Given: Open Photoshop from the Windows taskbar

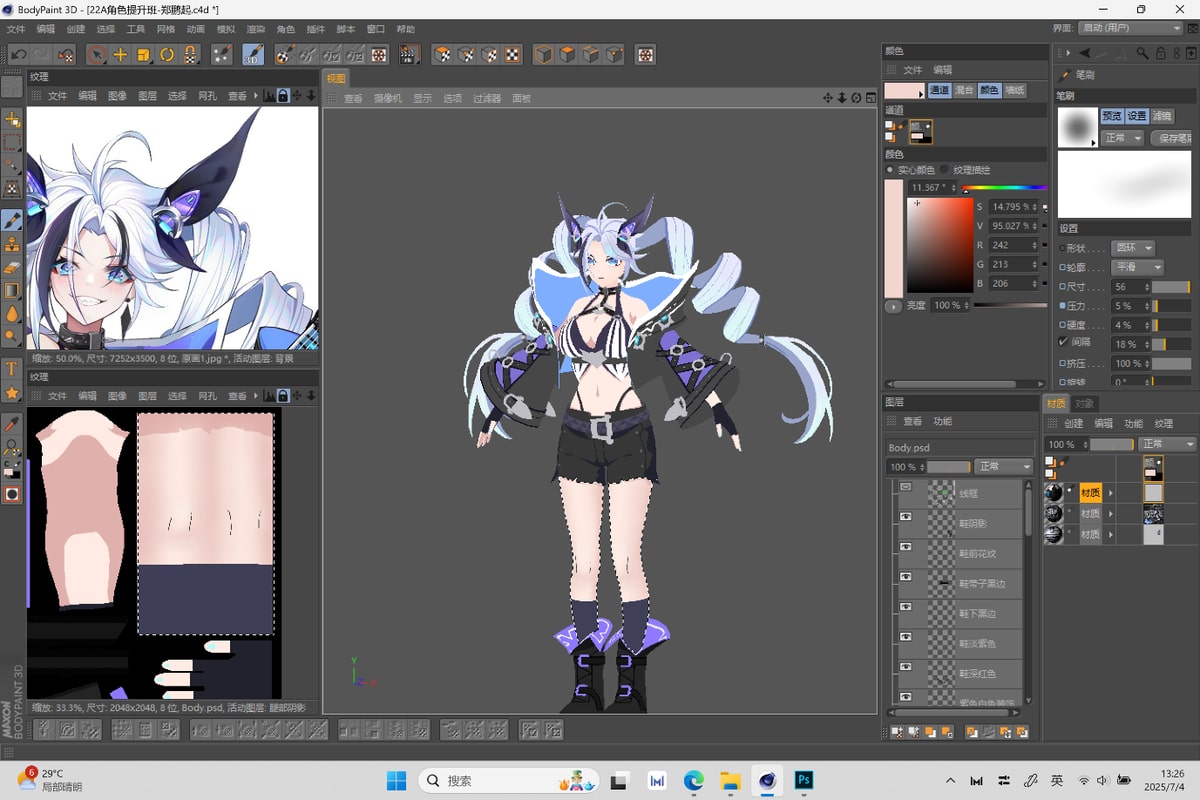Looking at the screenshot, I should [803, 780].
